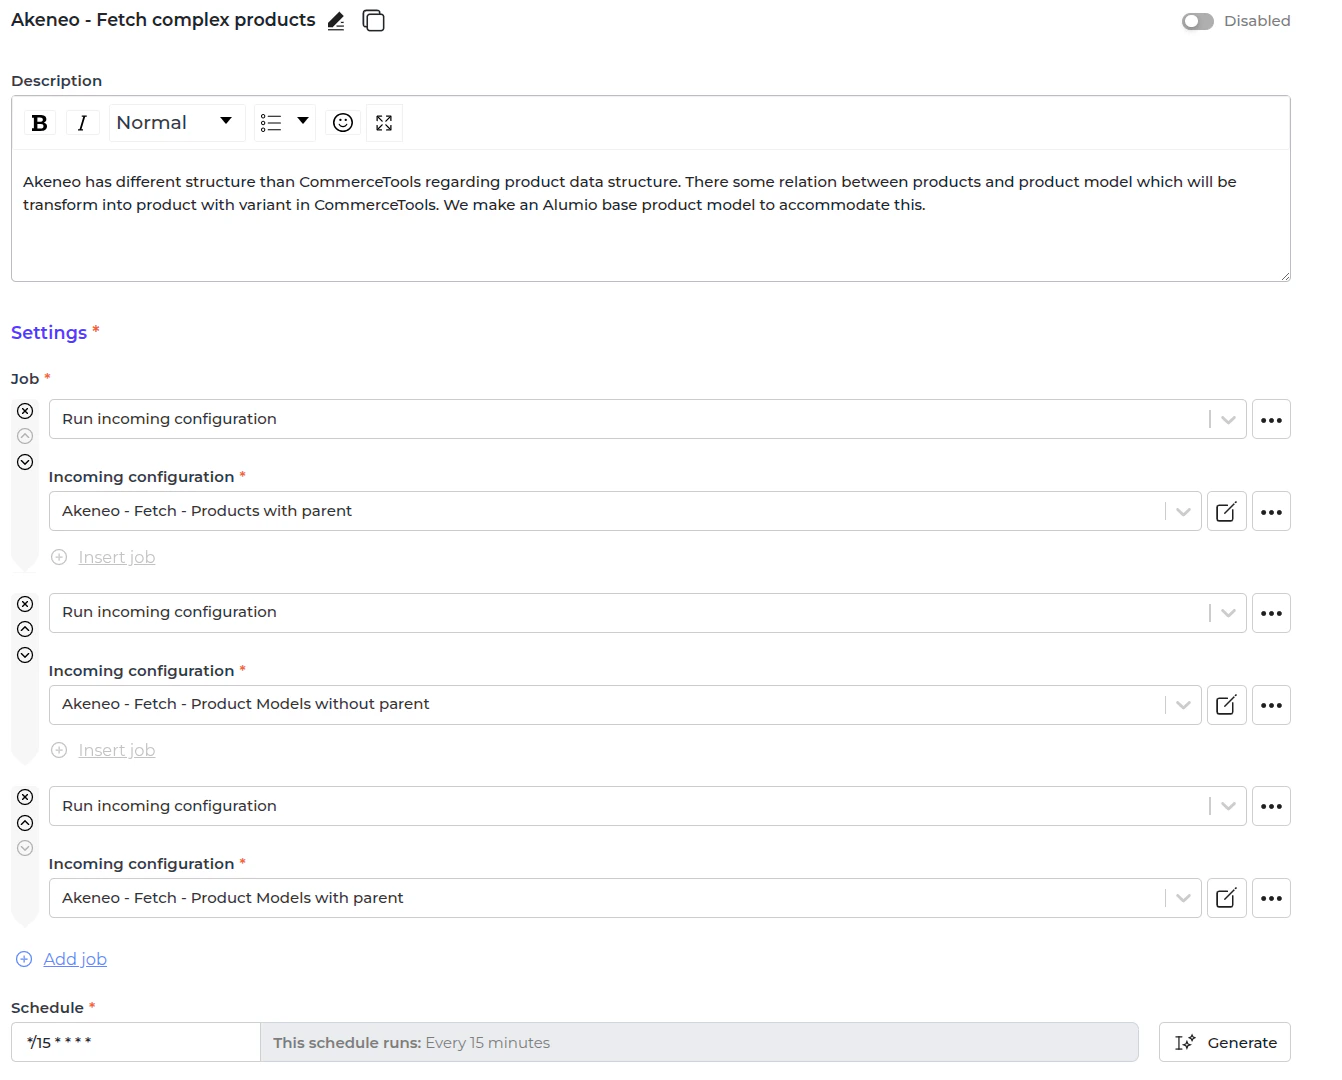Click the Add job link
The height and width of the screenshot is (1080, 1342).
pos(75,959)
